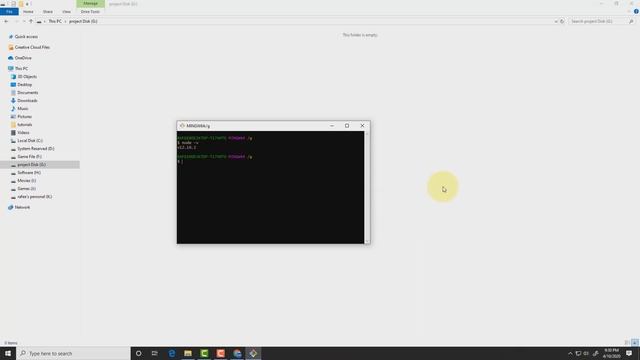This screenshot has height=360, width=640.
Task: Select Local Disk (C:) in sidebar
Action: [30, 140]
